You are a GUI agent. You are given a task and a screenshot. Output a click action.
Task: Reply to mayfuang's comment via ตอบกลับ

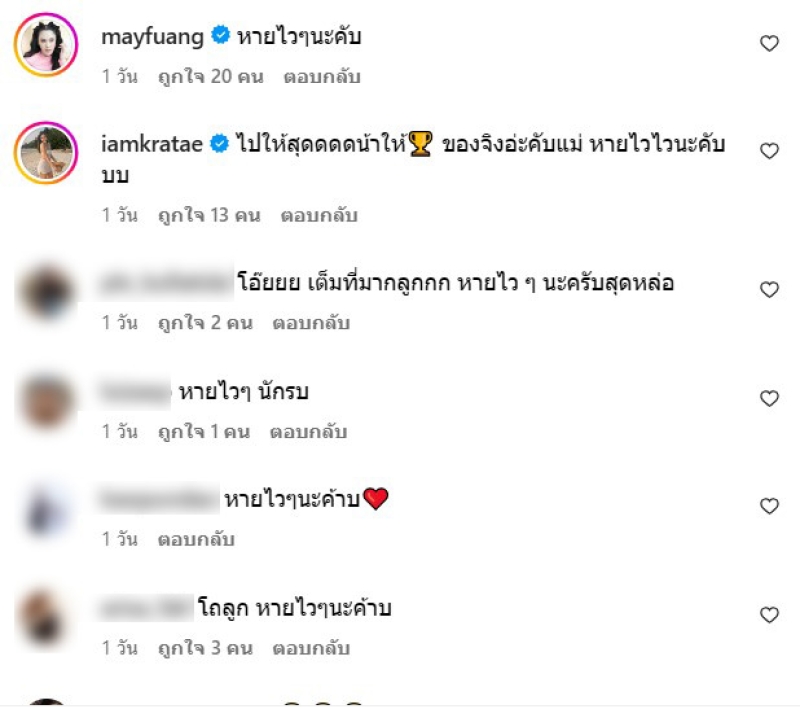(x=322, y=77)
